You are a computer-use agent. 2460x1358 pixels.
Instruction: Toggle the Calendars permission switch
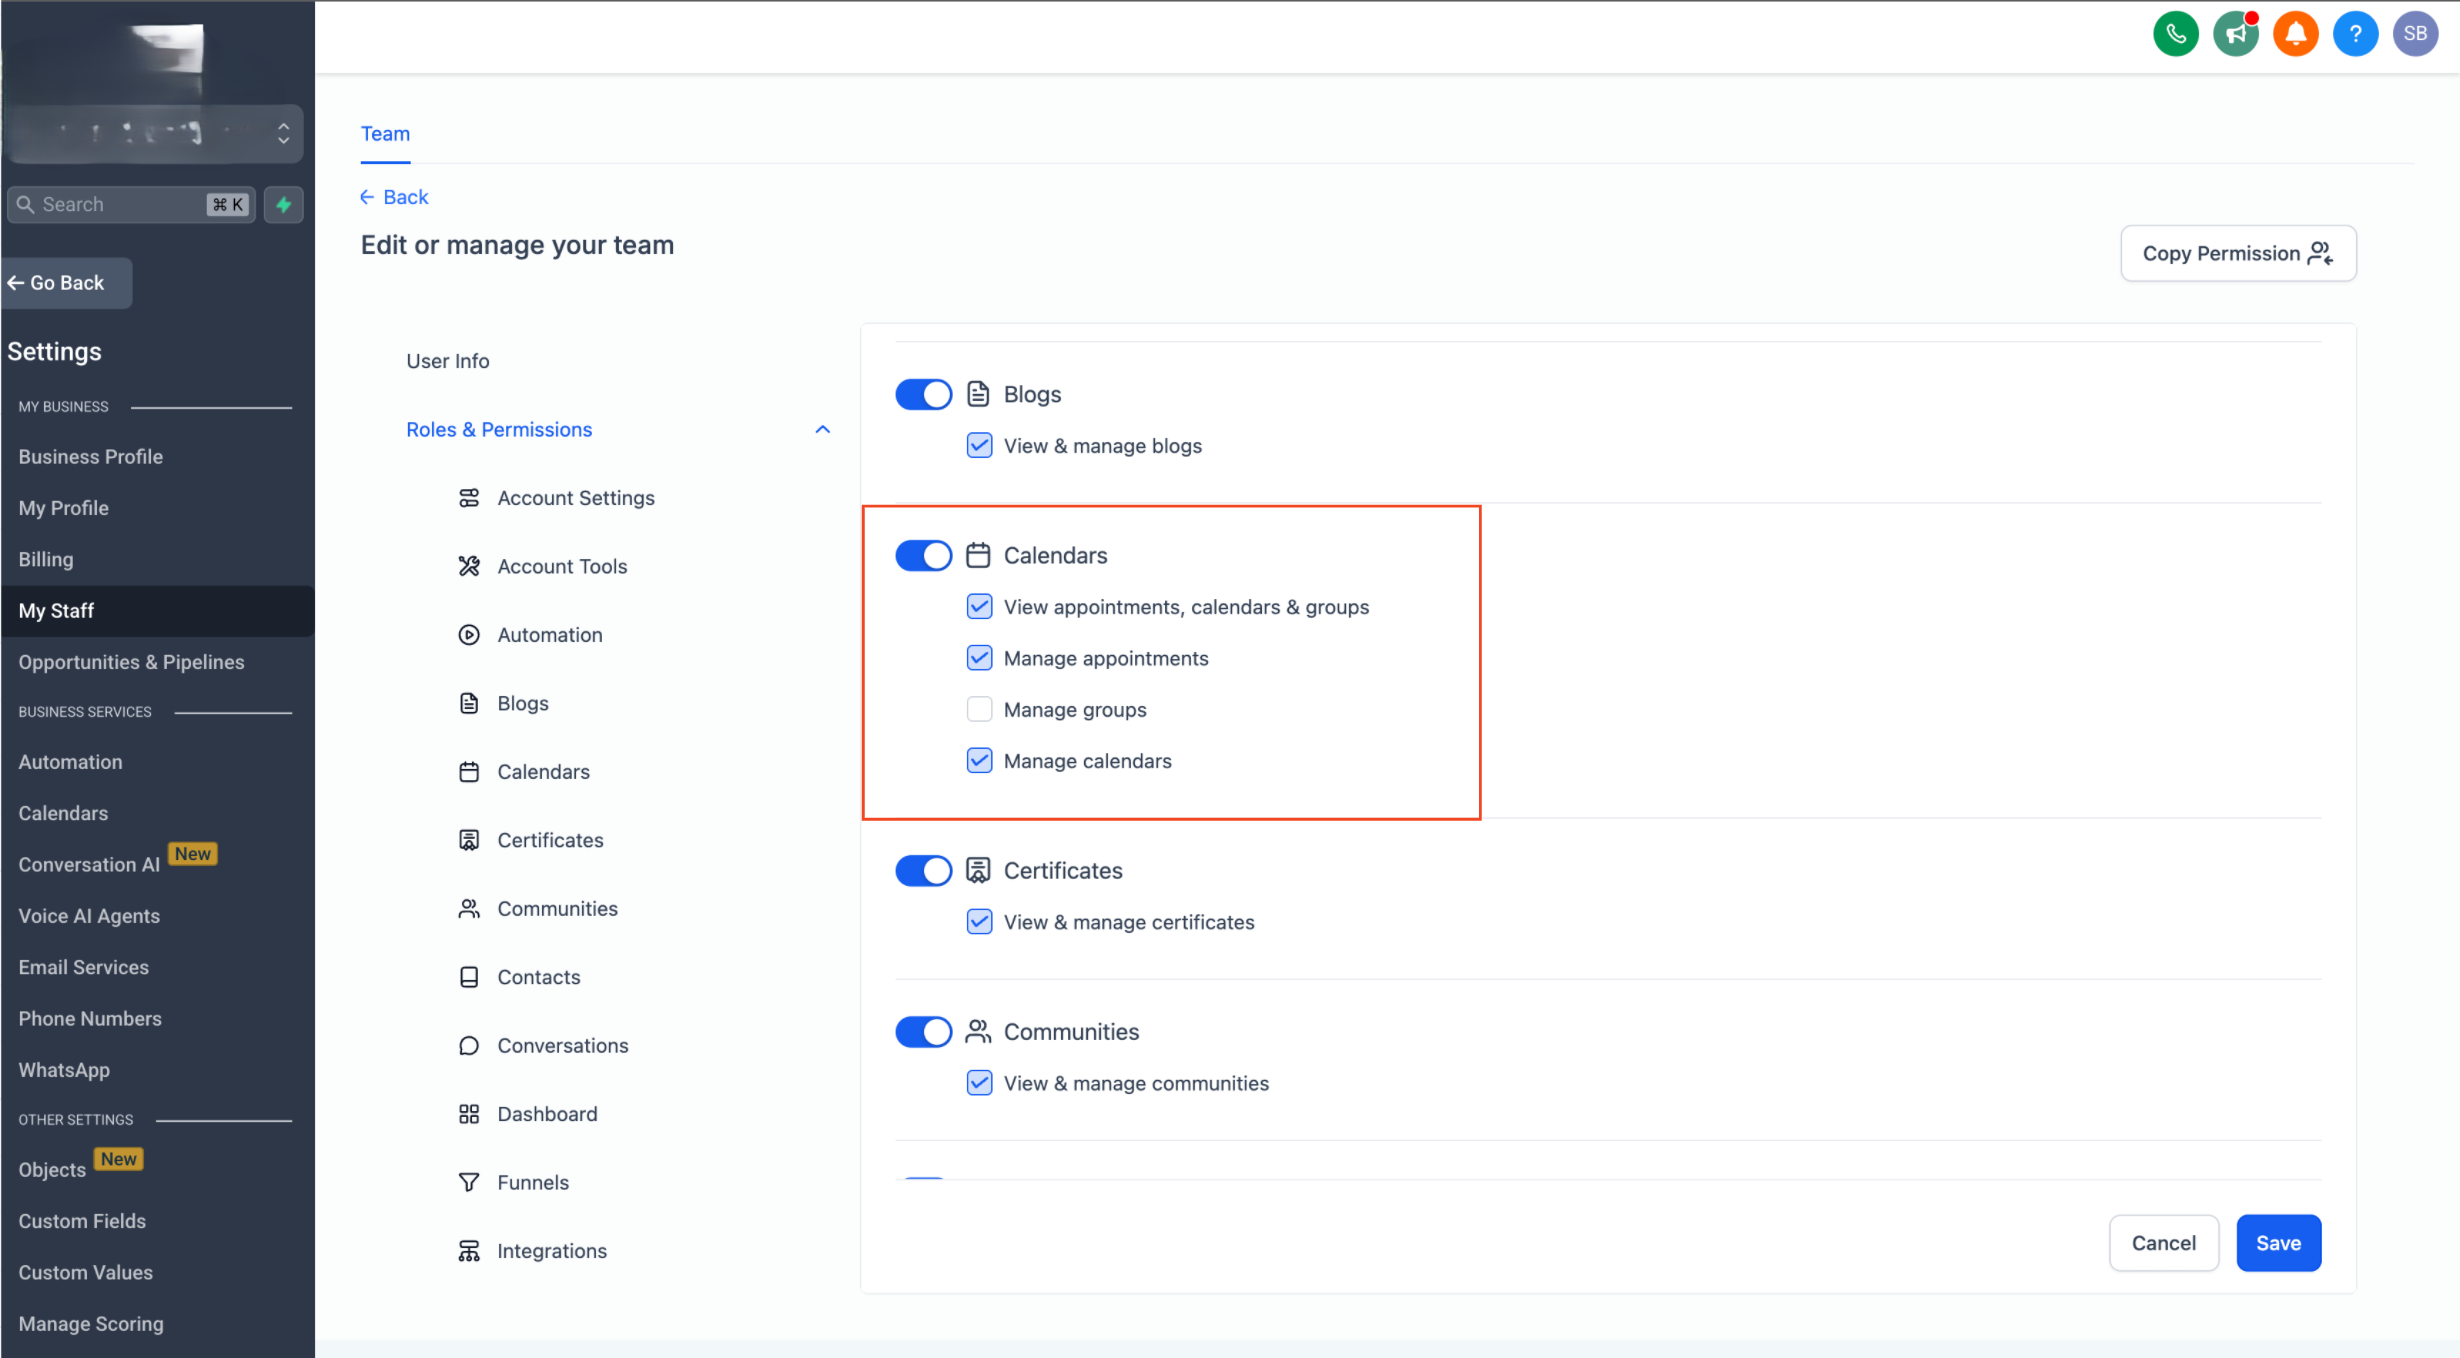pos(923,555)
